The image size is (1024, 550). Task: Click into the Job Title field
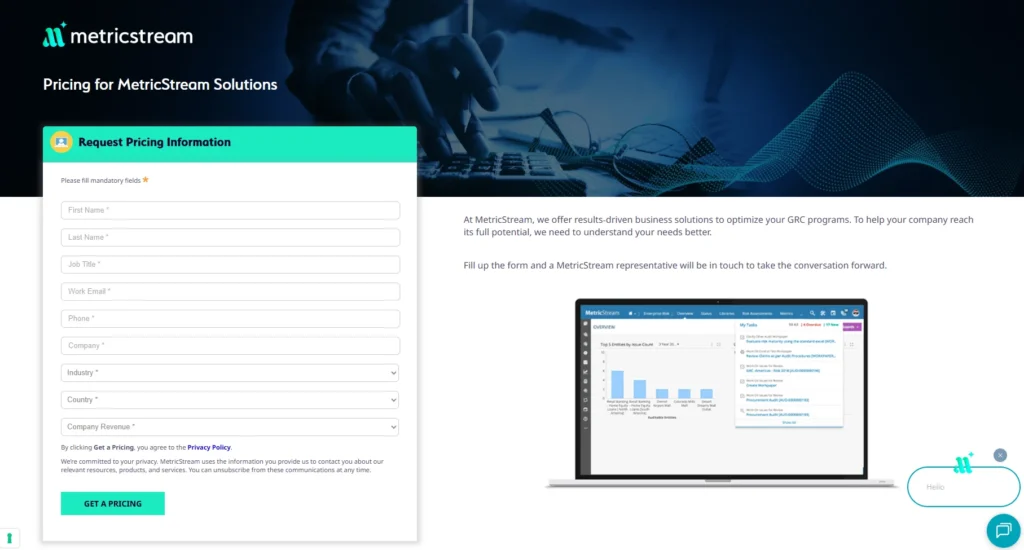pos(230,265)
